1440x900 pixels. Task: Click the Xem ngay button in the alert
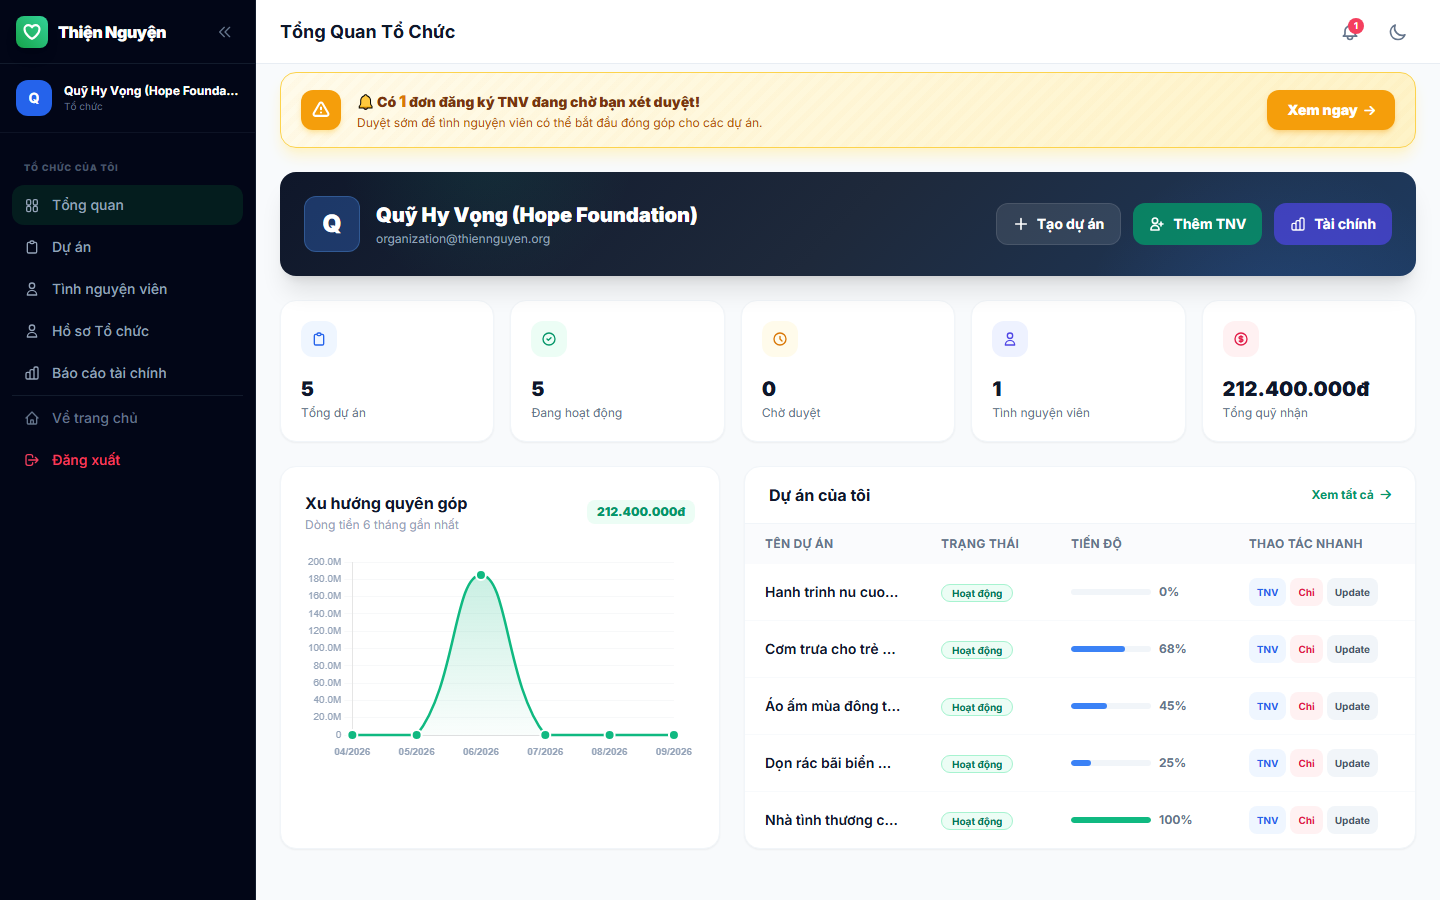(1331, 110)
